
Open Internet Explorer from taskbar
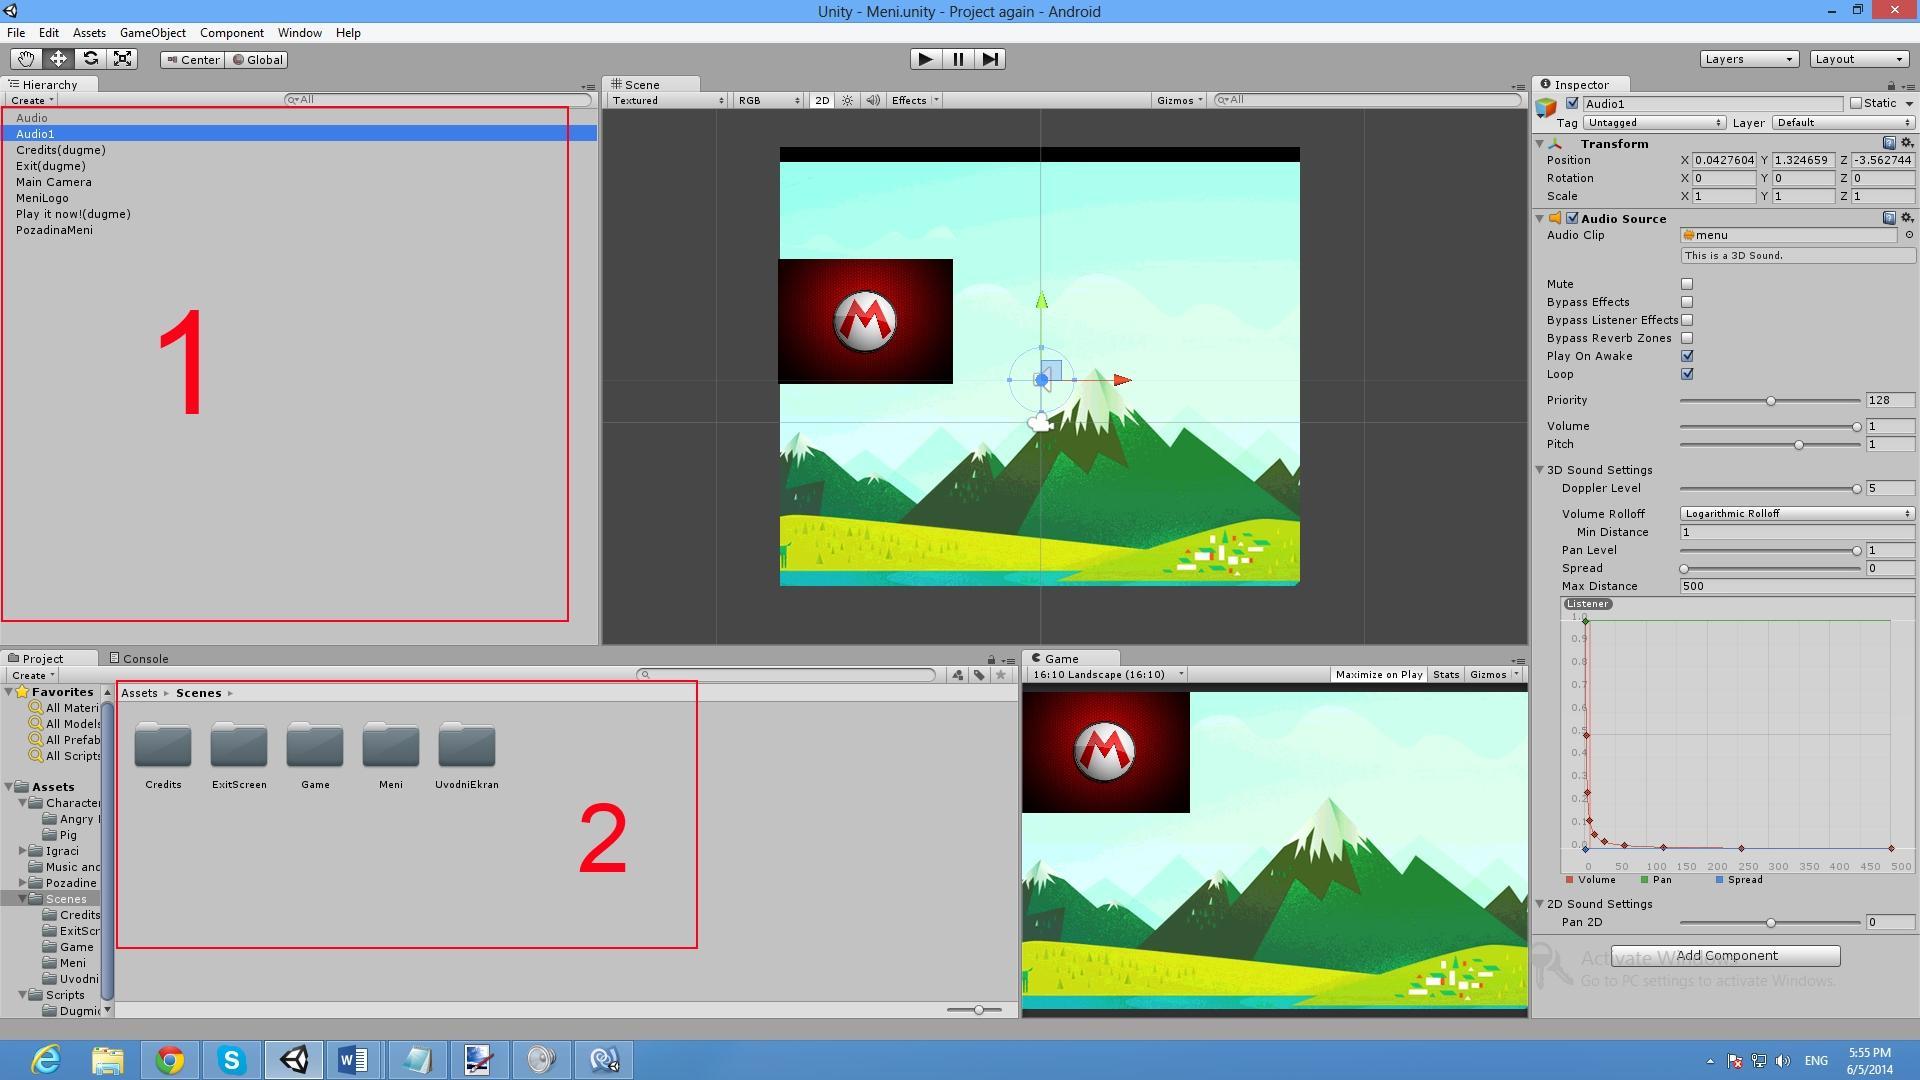46,1060
